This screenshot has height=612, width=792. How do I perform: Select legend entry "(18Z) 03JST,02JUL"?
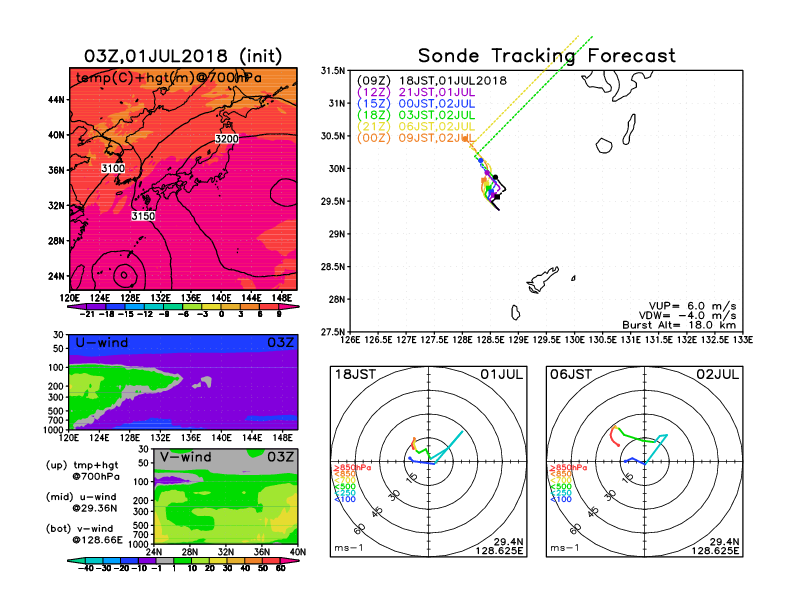(416, 115)
